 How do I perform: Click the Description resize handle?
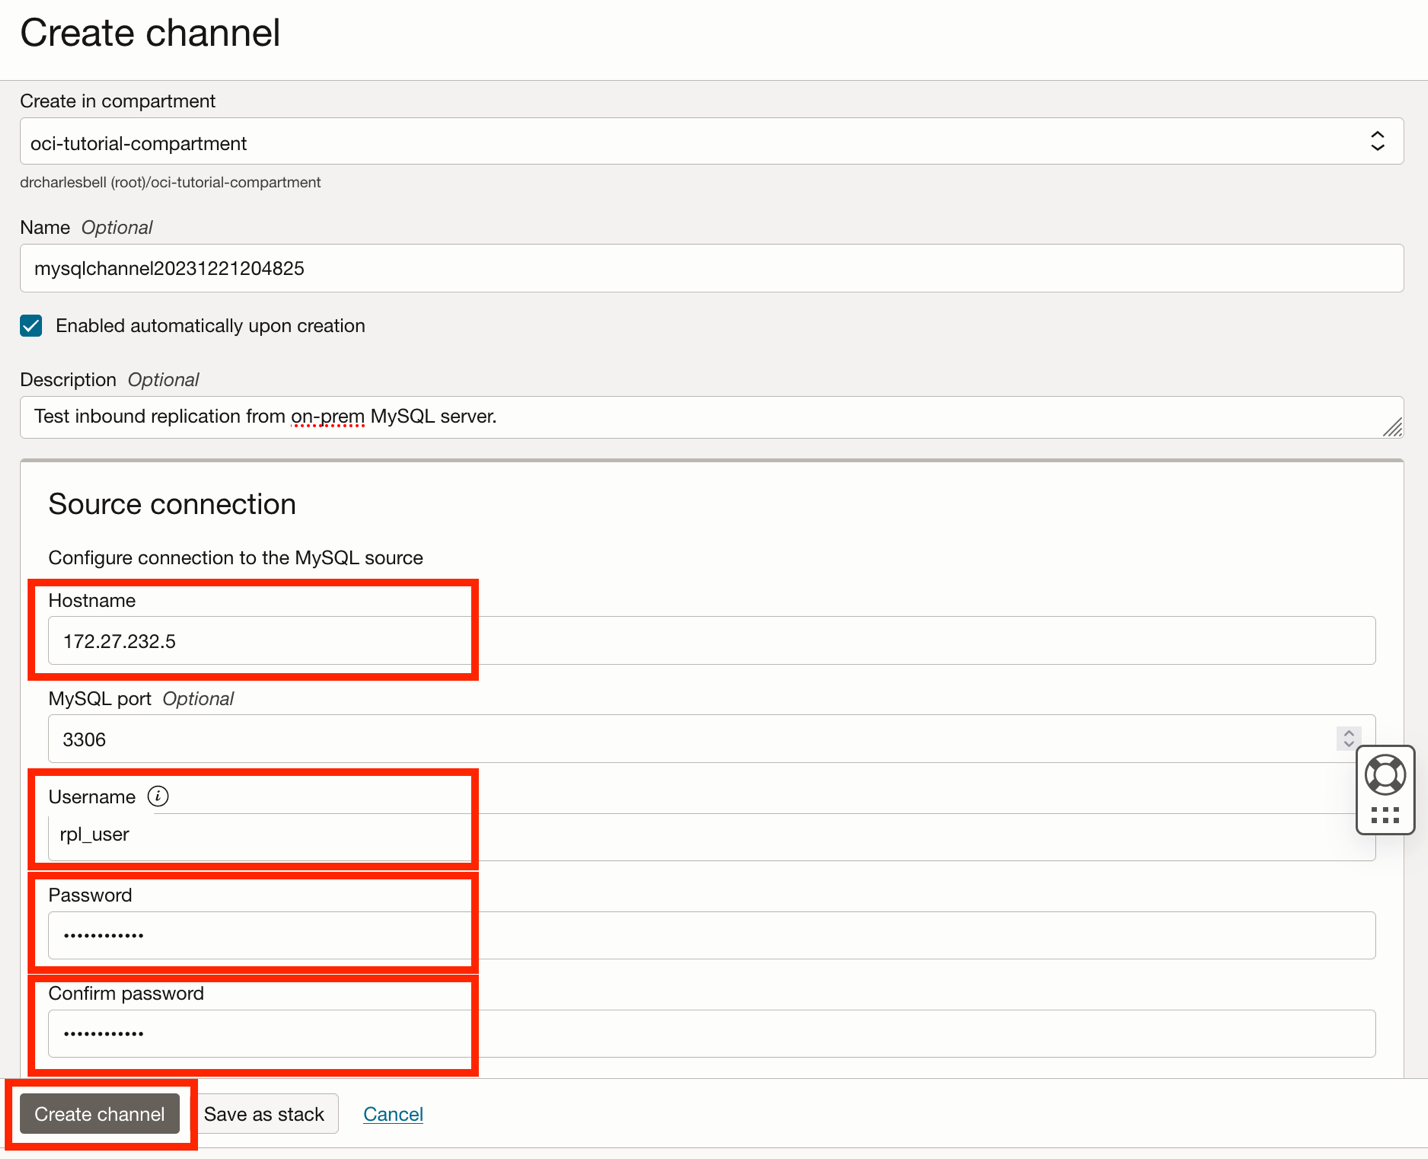[1392, 427]
